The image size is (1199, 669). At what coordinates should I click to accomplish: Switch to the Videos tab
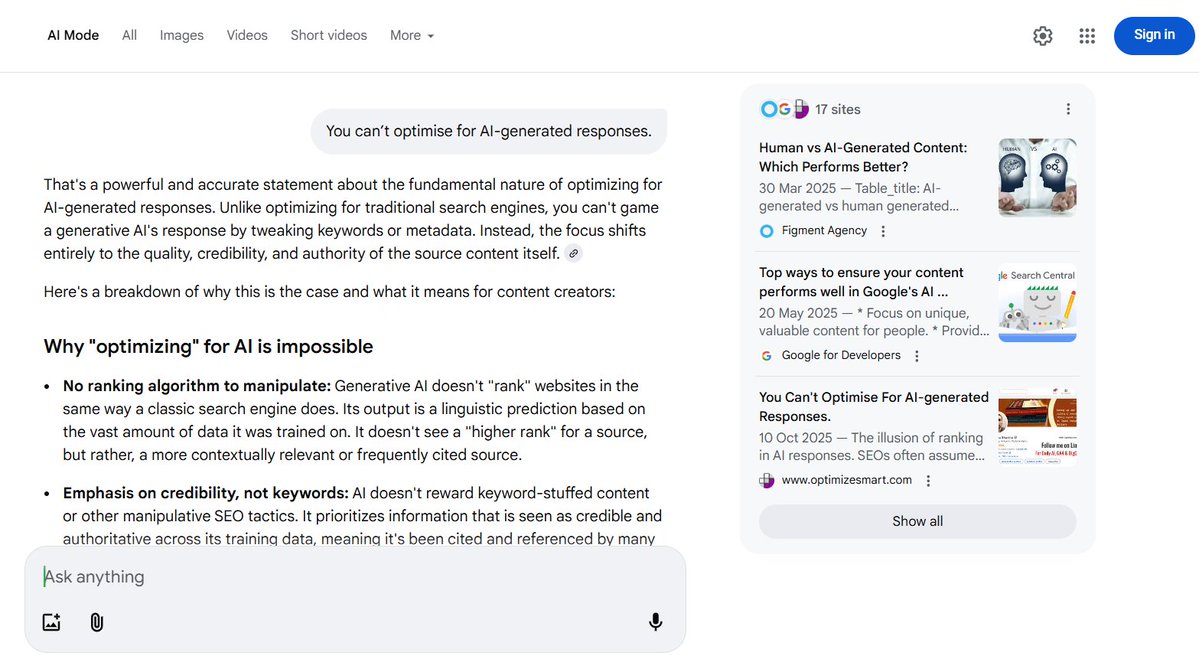pyautogui.click(x=247, y=35)
